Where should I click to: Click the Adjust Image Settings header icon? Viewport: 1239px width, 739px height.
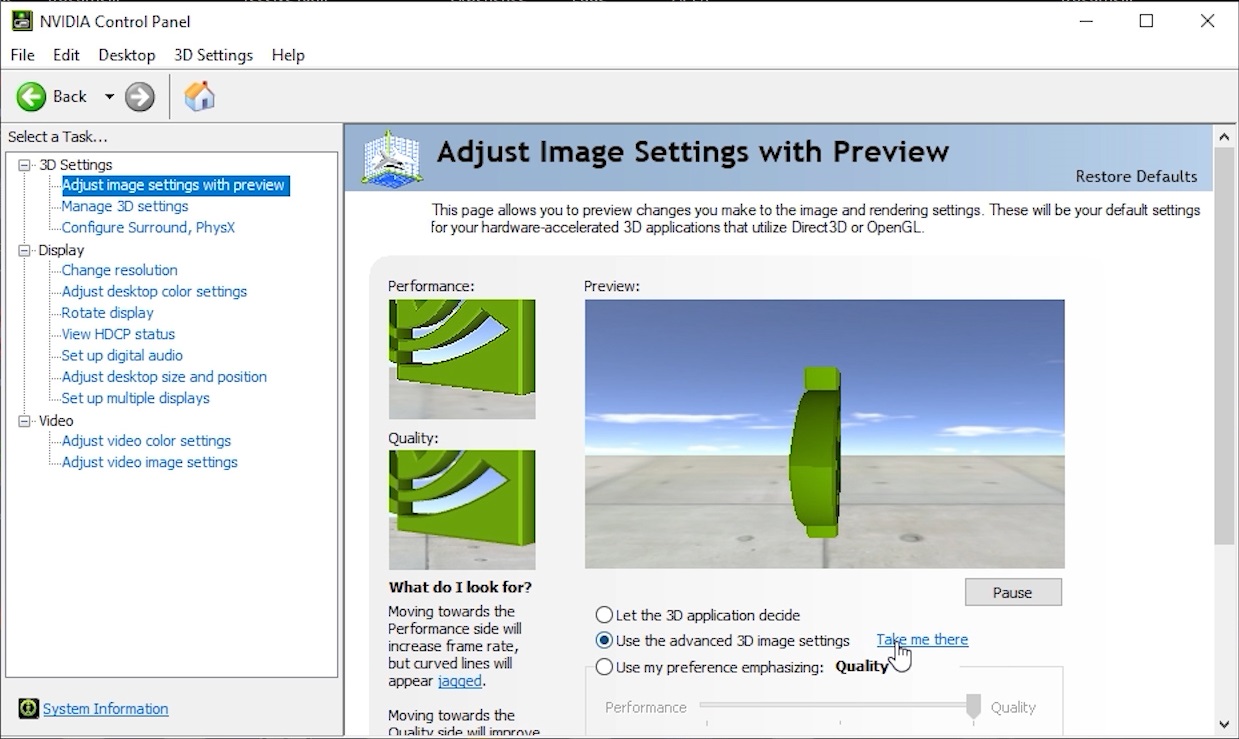[x=392, y=158]
